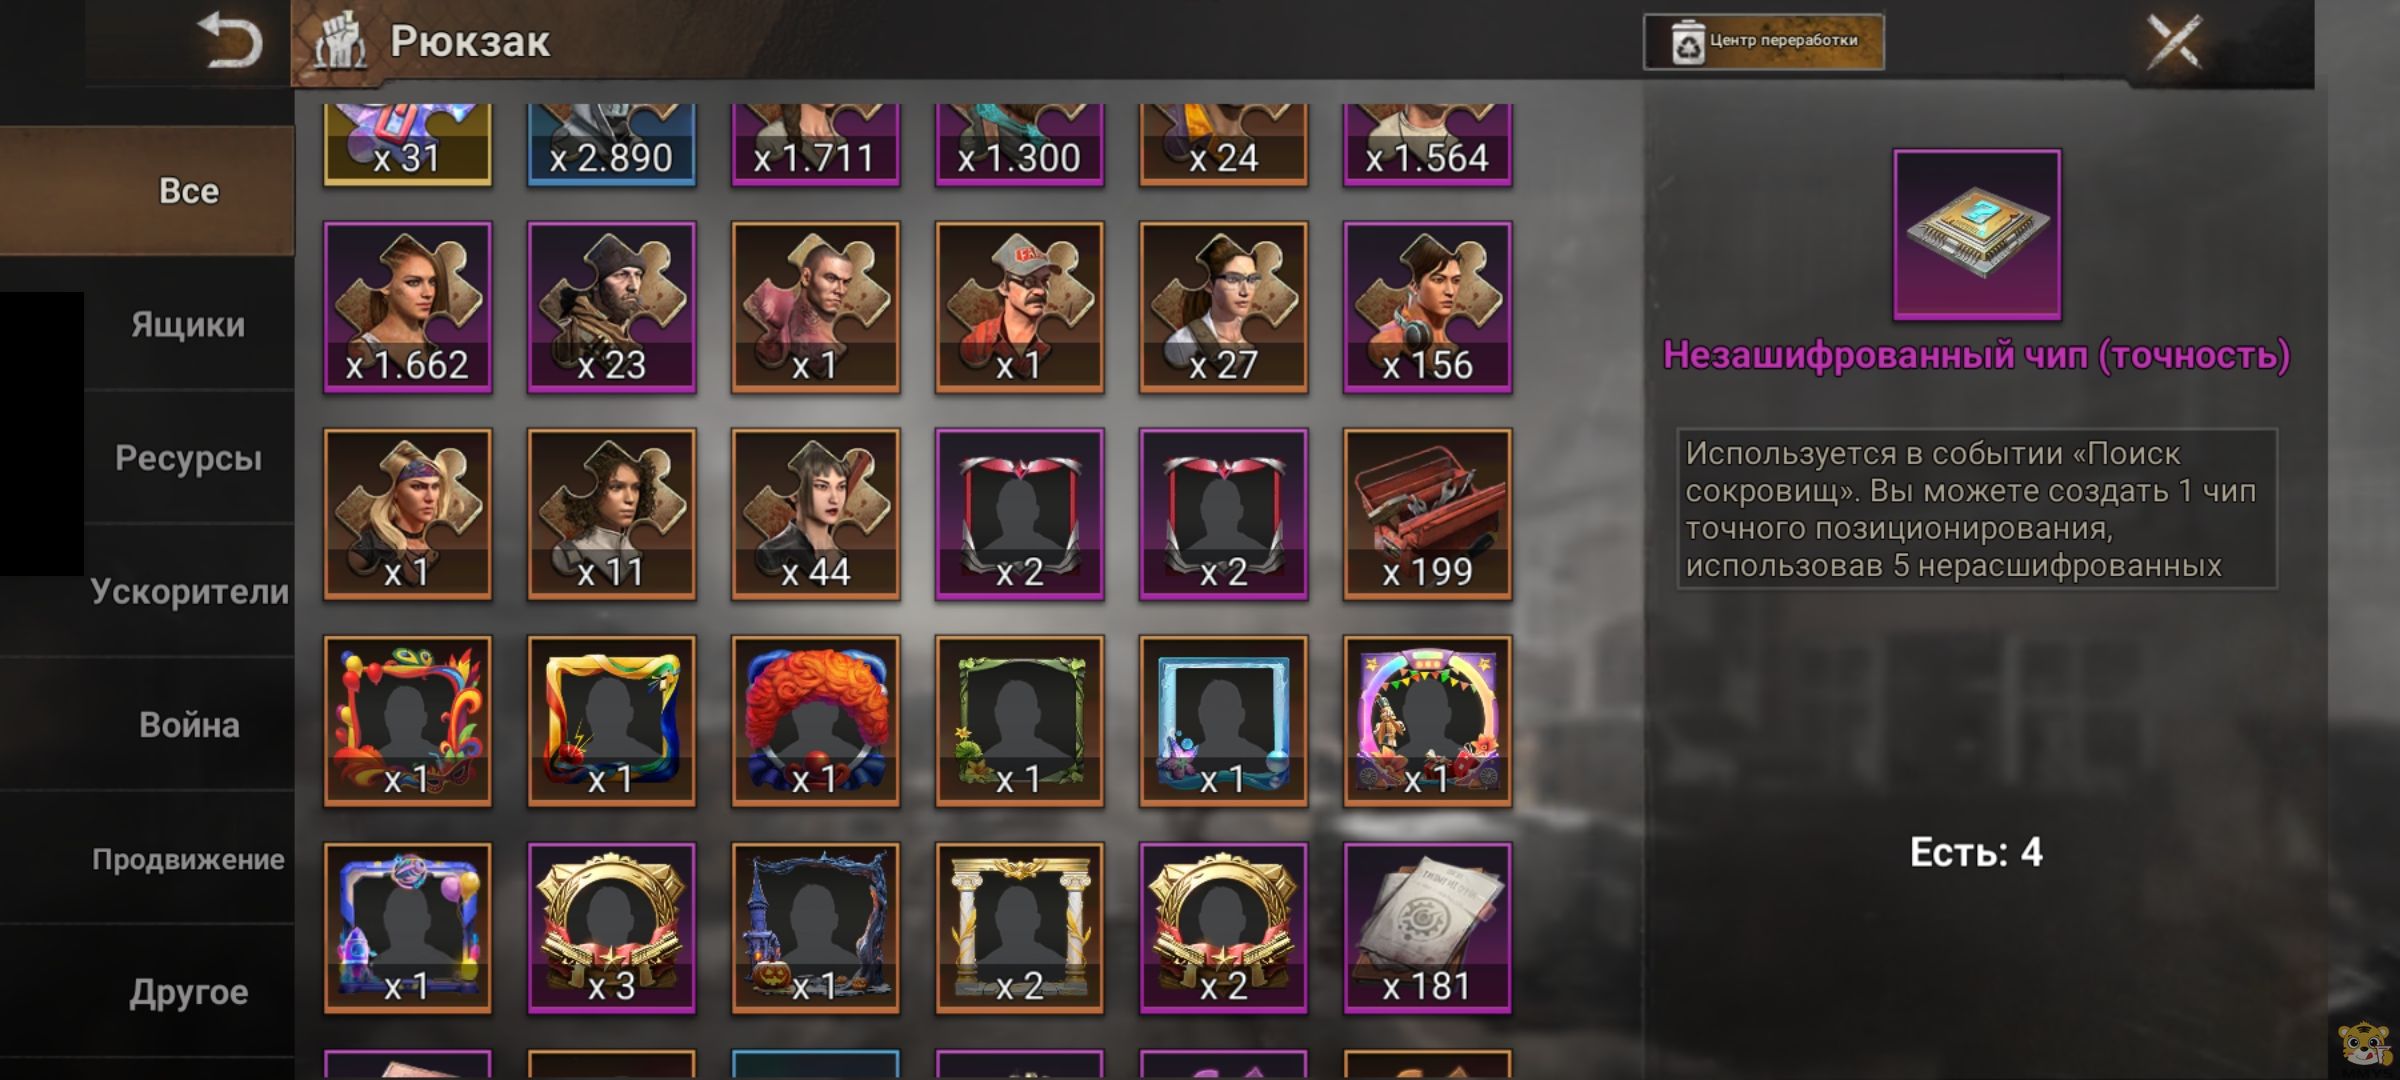Select the red toolbox item x199
Screen dimensions: 2400x1080
(x=1427, y=514)
